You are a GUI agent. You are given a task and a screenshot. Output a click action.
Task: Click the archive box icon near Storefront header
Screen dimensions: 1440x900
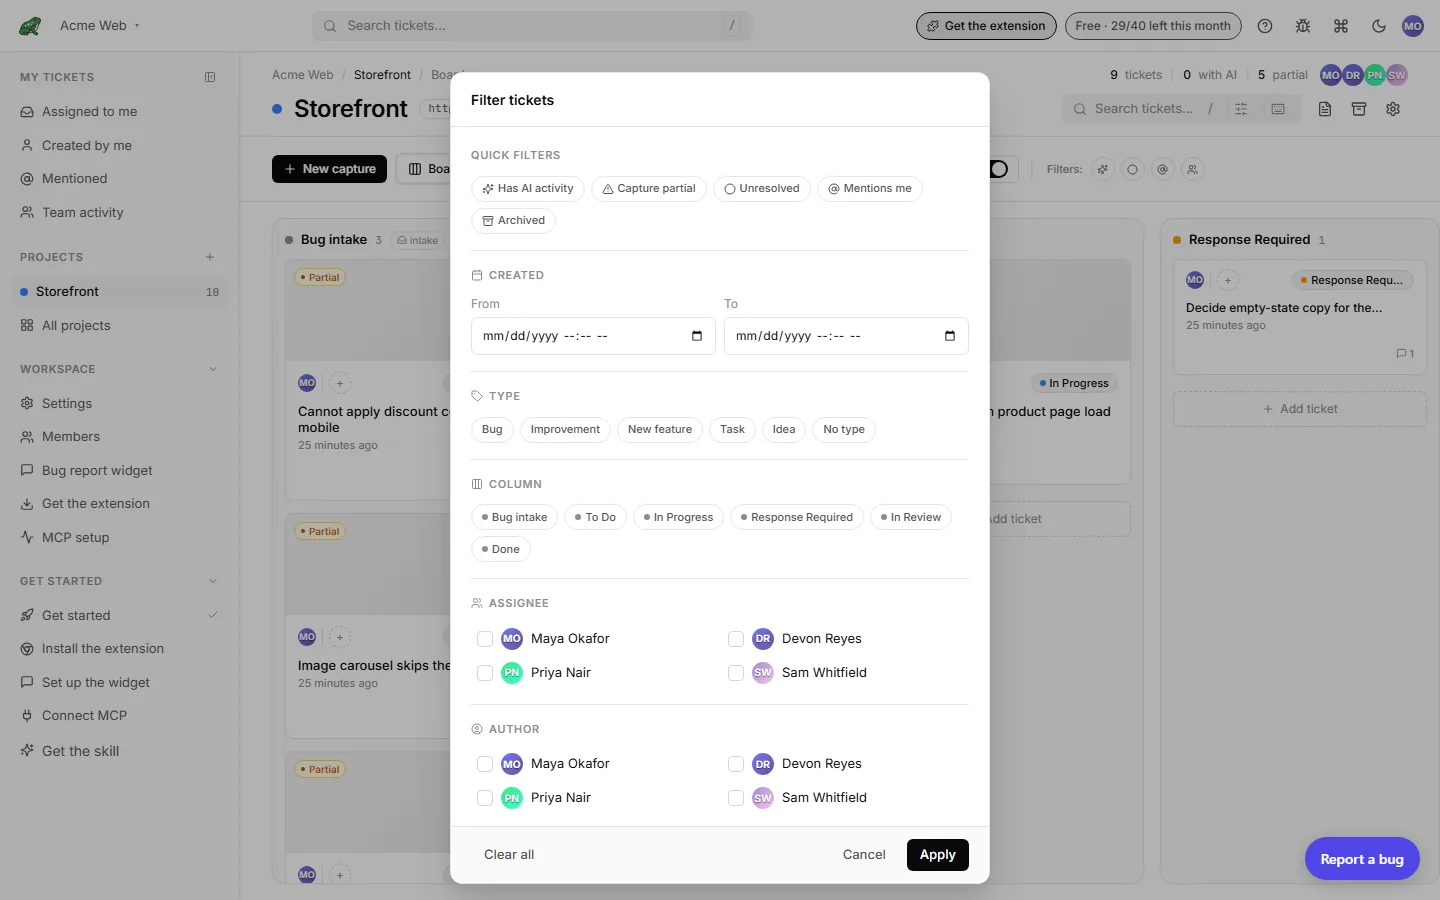1359,109
